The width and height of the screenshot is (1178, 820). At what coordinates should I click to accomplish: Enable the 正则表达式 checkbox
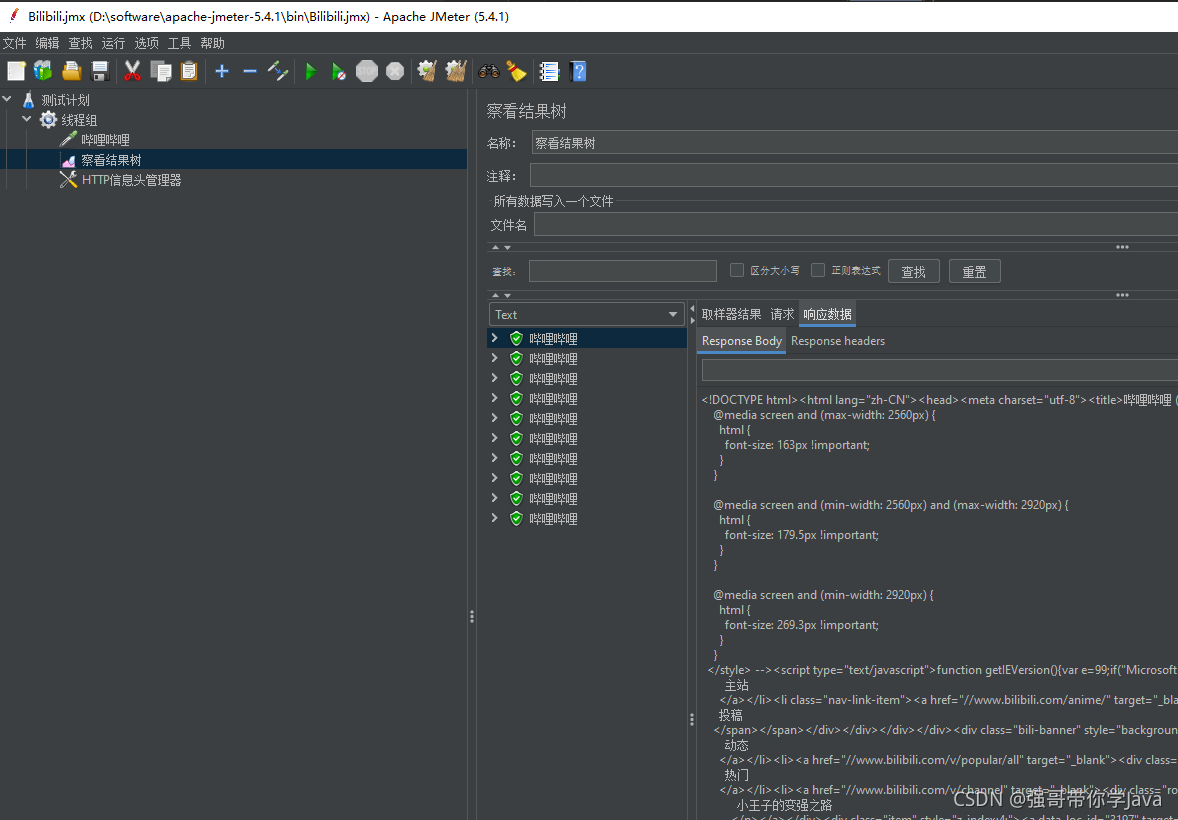click(818, 270)
